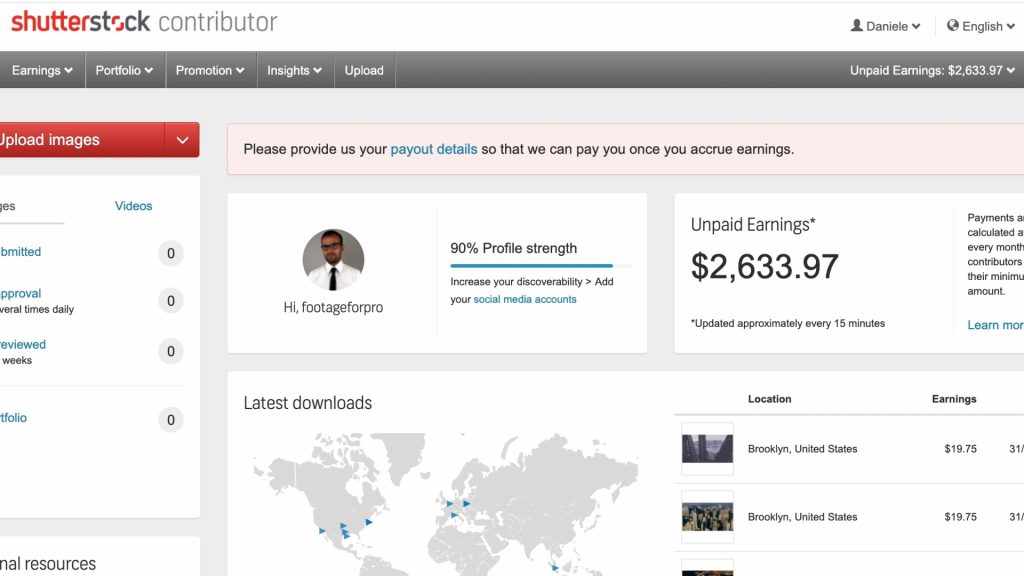Click the globe icon beside English

953,25
